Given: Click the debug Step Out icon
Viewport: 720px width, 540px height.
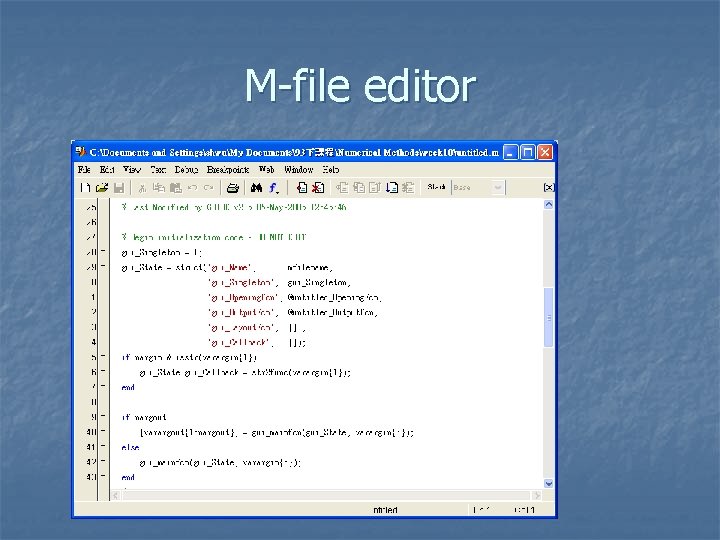Looking at the screenshot, I should 375,187.
